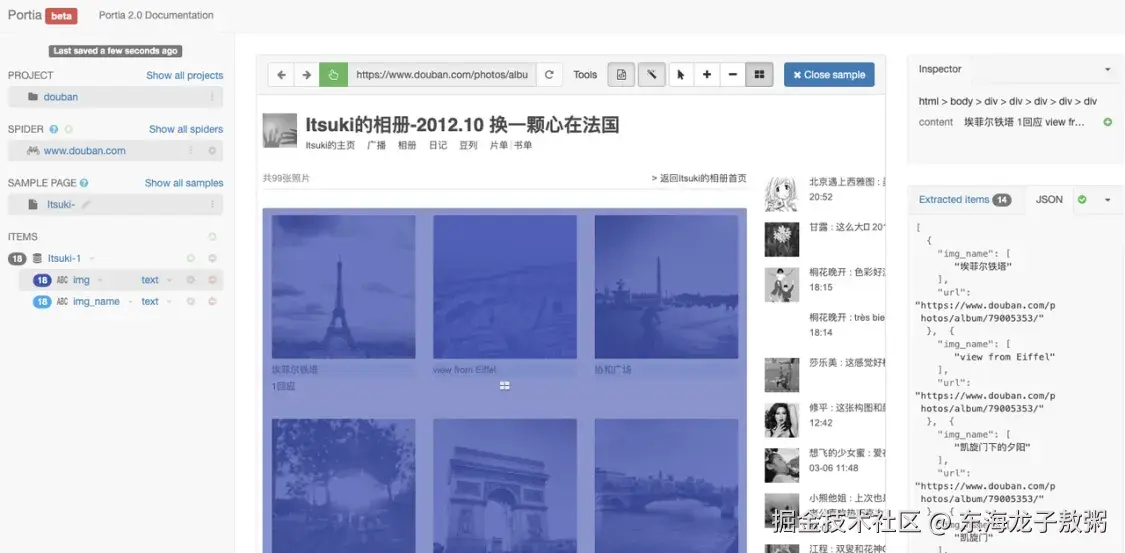Click the Itsuki album avatar image
This screenshot has height=553, width=1125.
point(280,131)
